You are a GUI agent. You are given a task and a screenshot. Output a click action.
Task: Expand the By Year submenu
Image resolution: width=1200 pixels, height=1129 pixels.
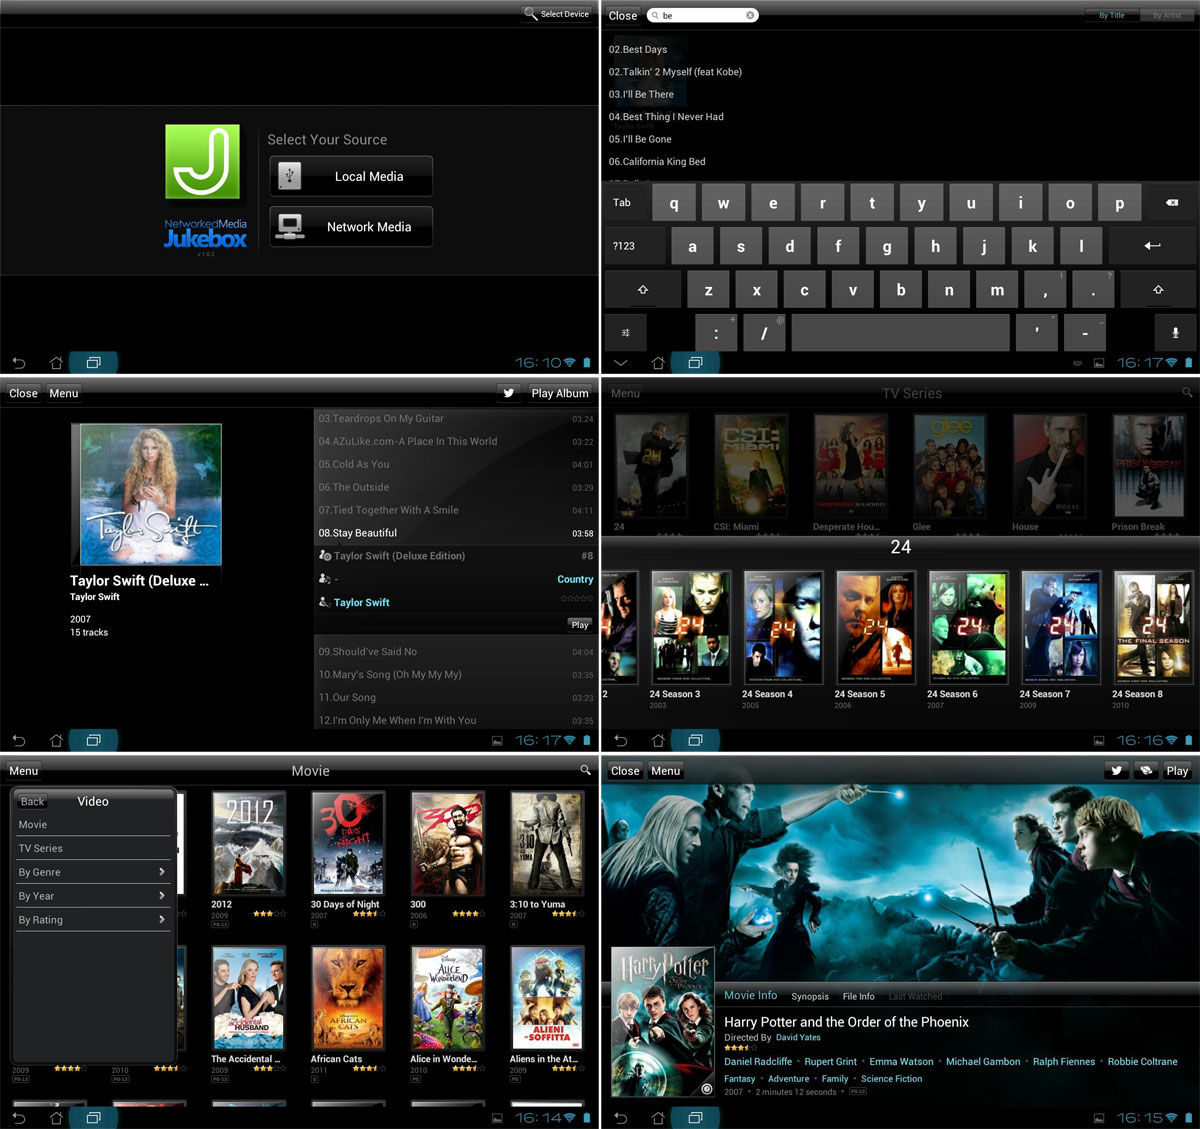[92, 895]
